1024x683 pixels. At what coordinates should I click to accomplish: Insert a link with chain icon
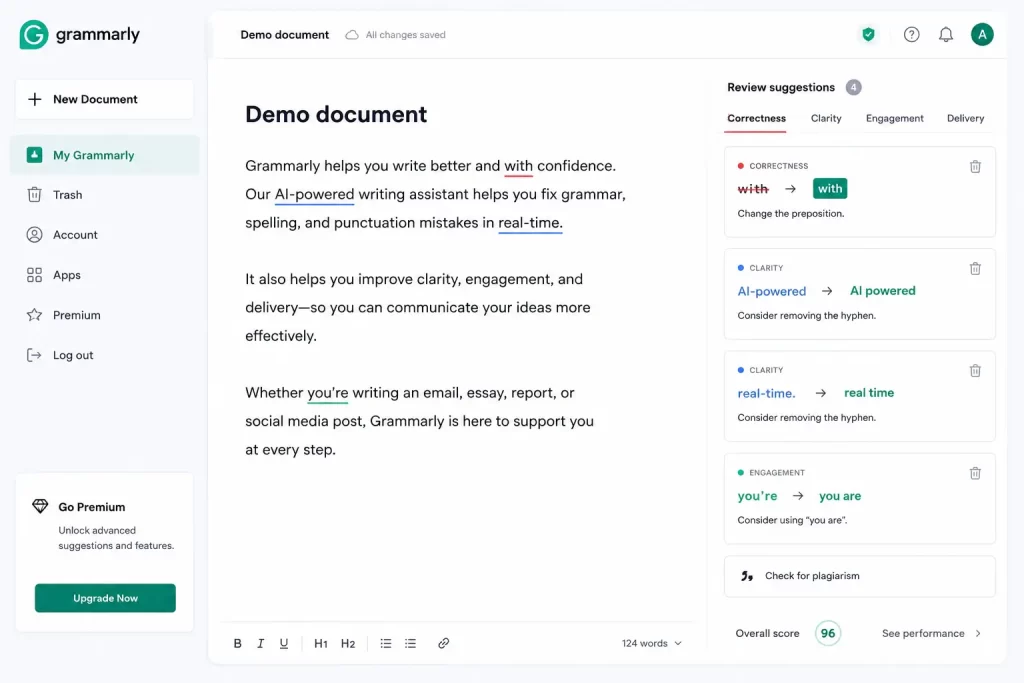pyautogui.click(x=443, y=643)
